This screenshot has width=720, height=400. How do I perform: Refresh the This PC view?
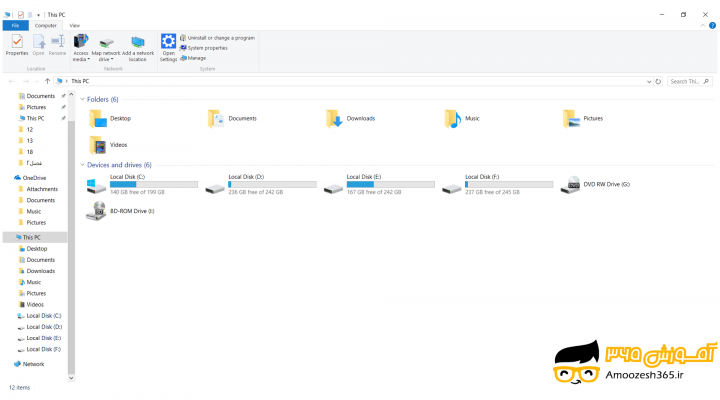658,81
